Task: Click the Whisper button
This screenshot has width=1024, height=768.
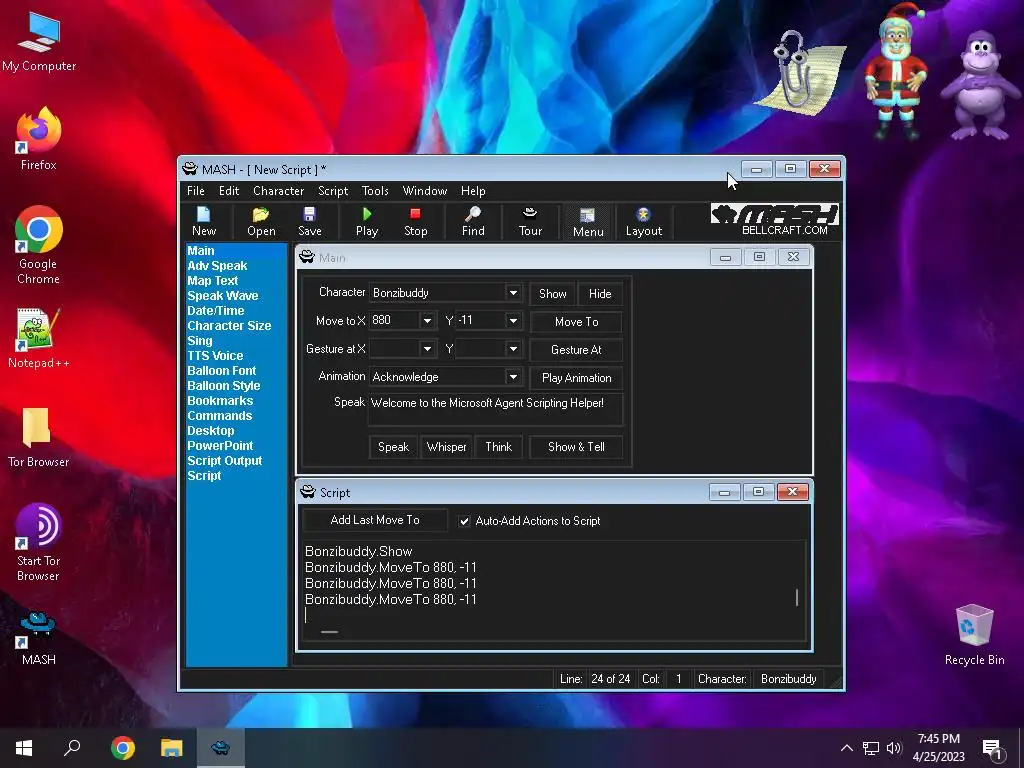Action: pyautogui.click(x=447, y=447)
